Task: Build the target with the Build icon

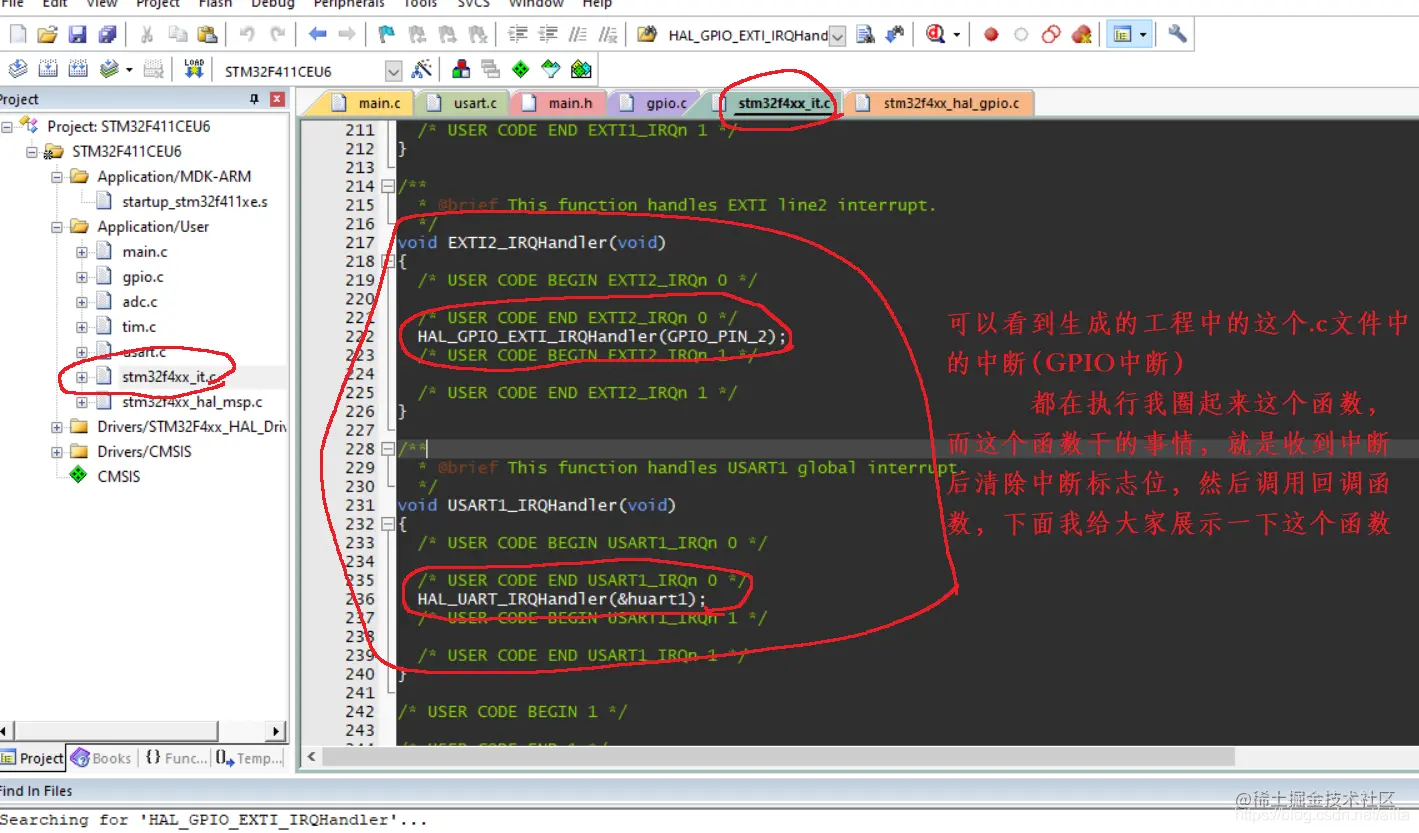Action: click(48, 69)
